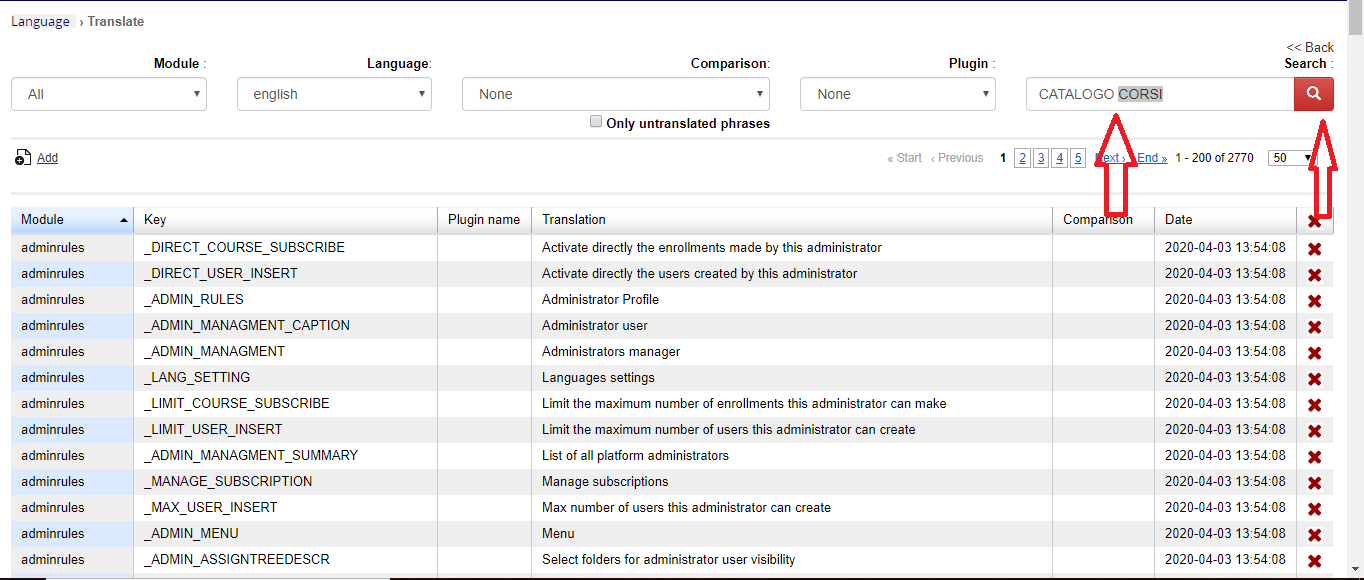This screenshot has height=580, width=1364.
Task: Click the red search magnifier button
Action: tap(1314, 94)
